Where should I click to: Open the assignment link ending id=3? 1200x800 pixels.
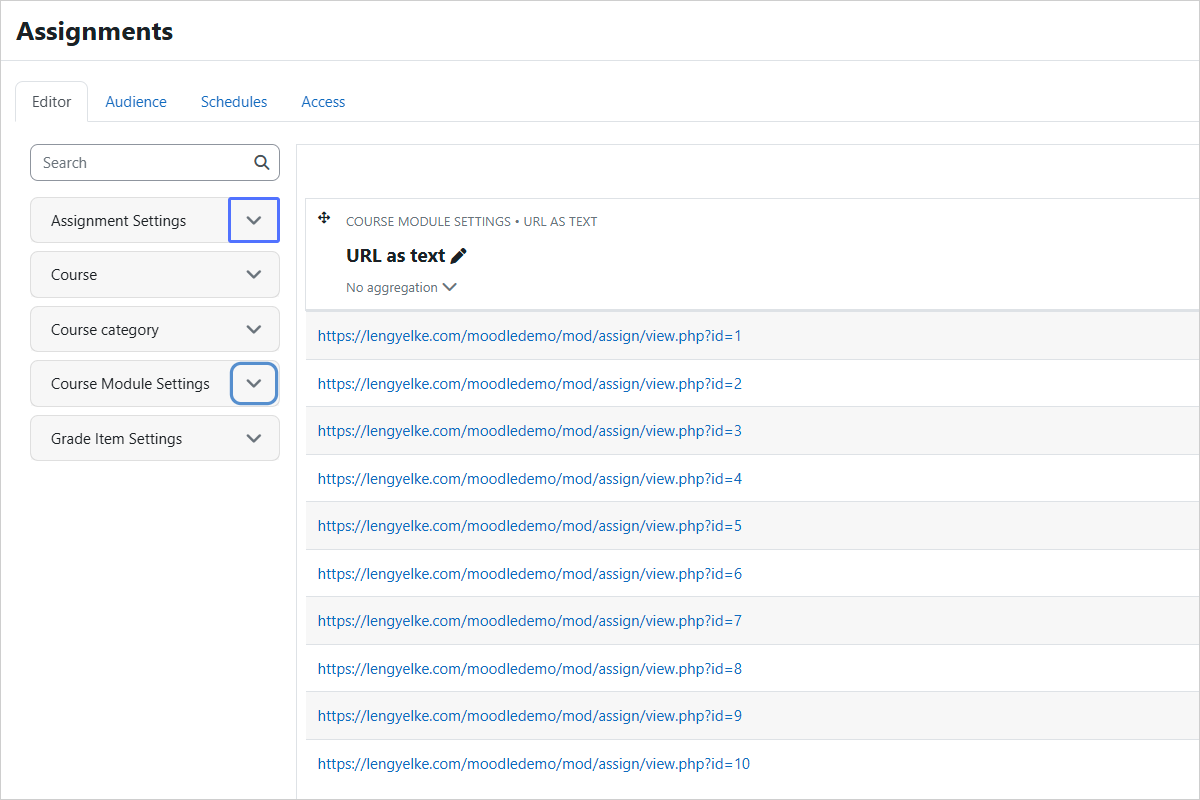click(x=530, y=431)
